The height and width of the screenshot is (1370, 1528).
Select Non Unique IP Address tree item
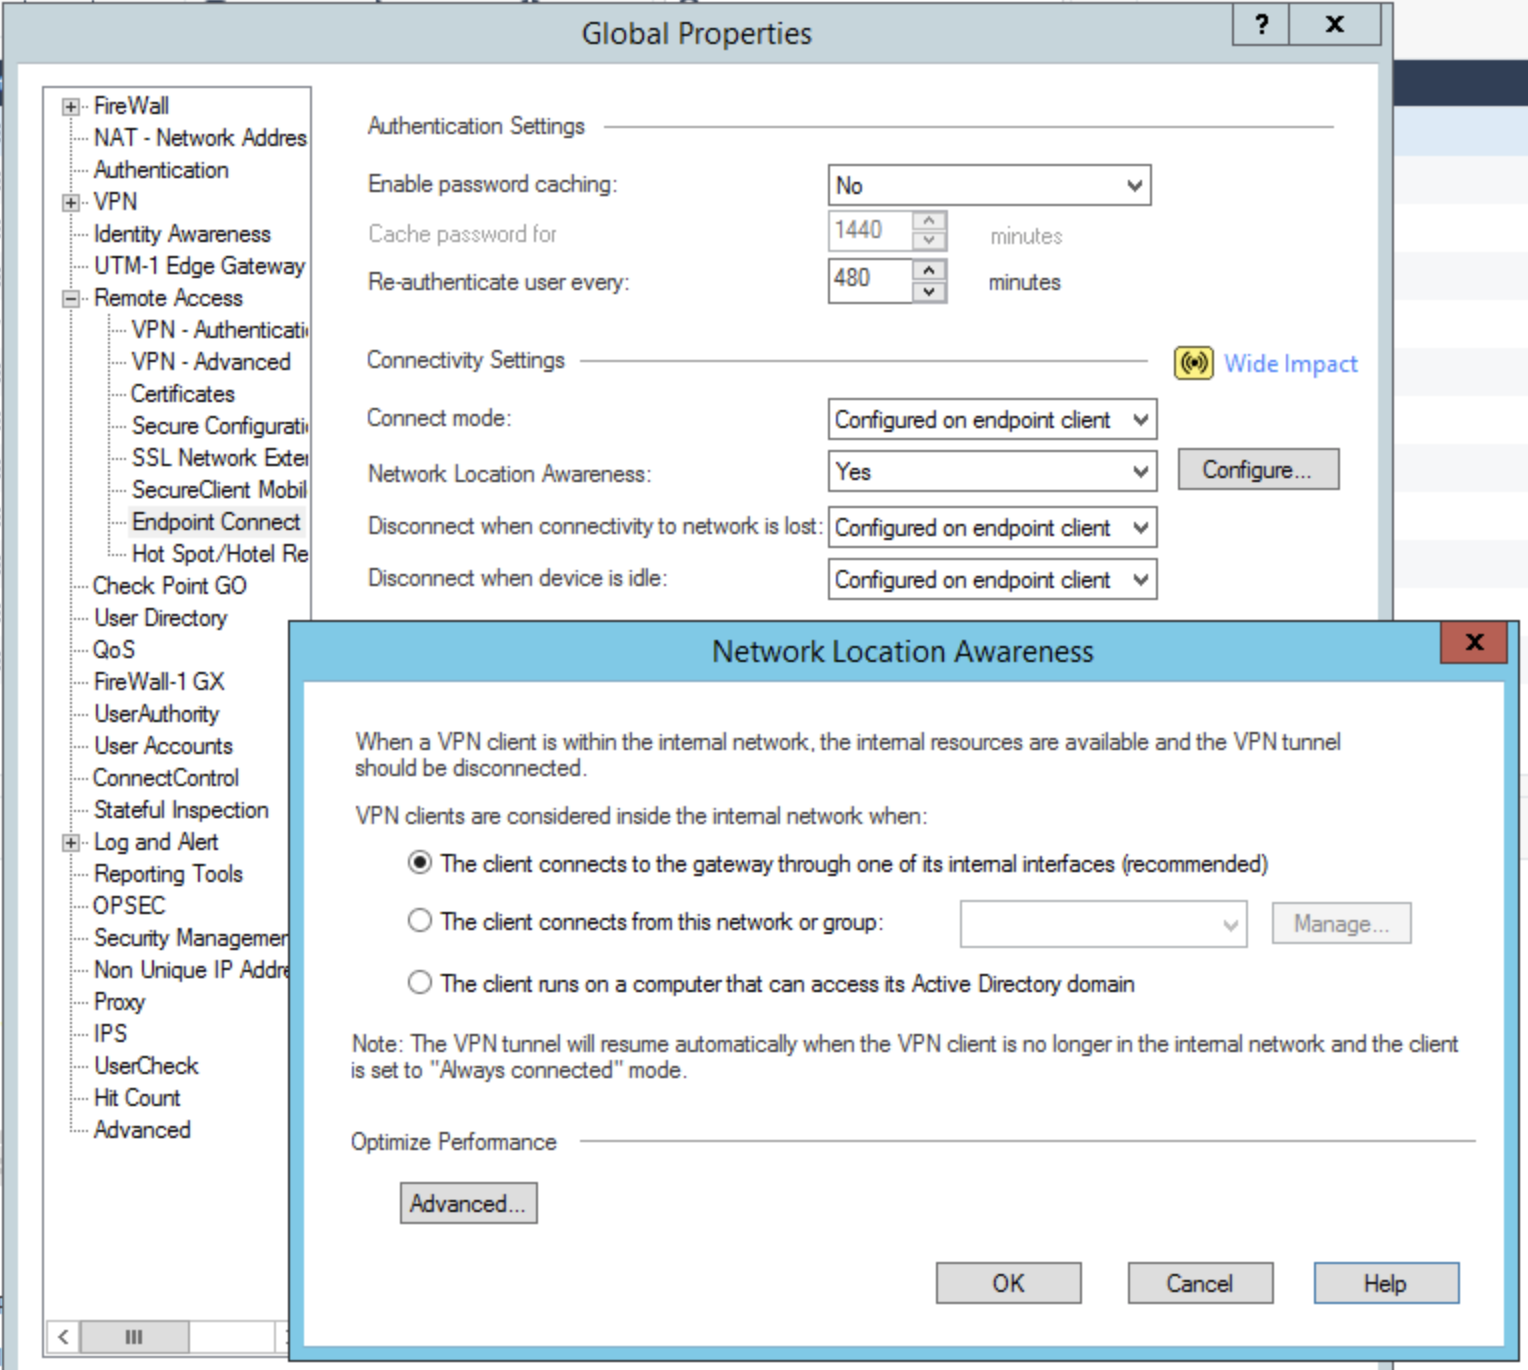190,970
